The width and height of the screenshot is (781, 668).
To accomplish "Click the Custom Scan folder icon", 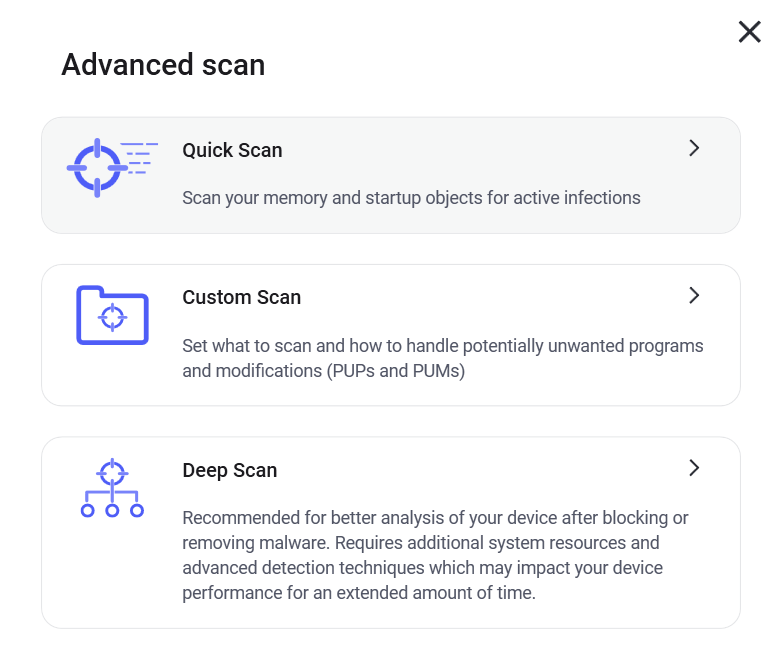I will coord(113,315).
